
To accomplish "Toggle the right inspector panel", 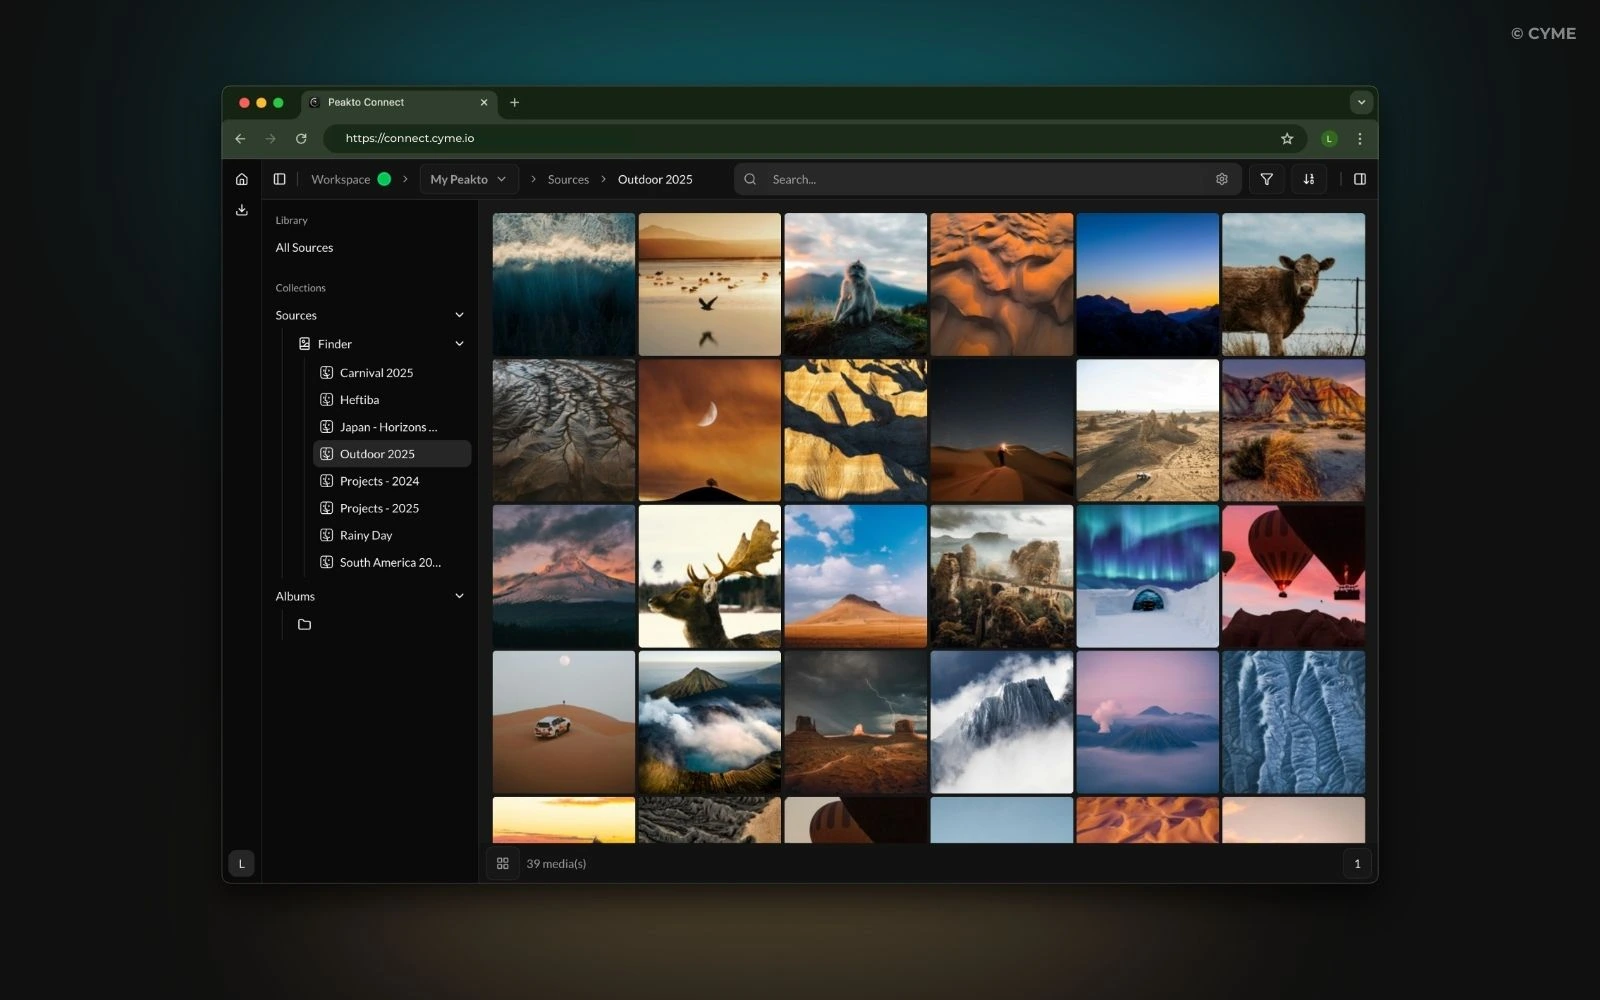I will click(1359, 179).
